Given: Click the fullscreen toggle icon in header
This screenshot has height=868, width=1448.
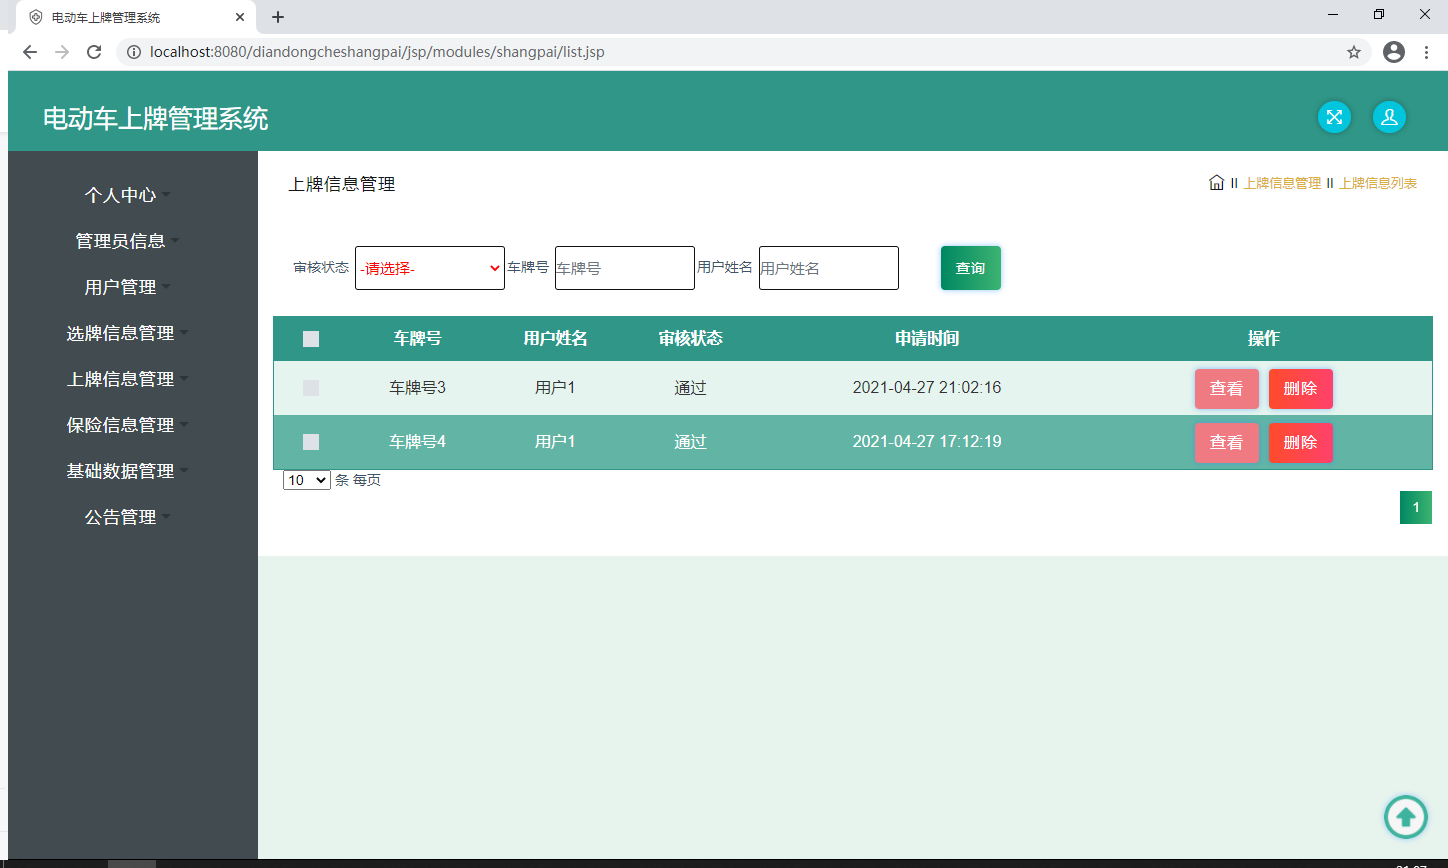Looking at the screenshot, I should (x=1334, y=117).
